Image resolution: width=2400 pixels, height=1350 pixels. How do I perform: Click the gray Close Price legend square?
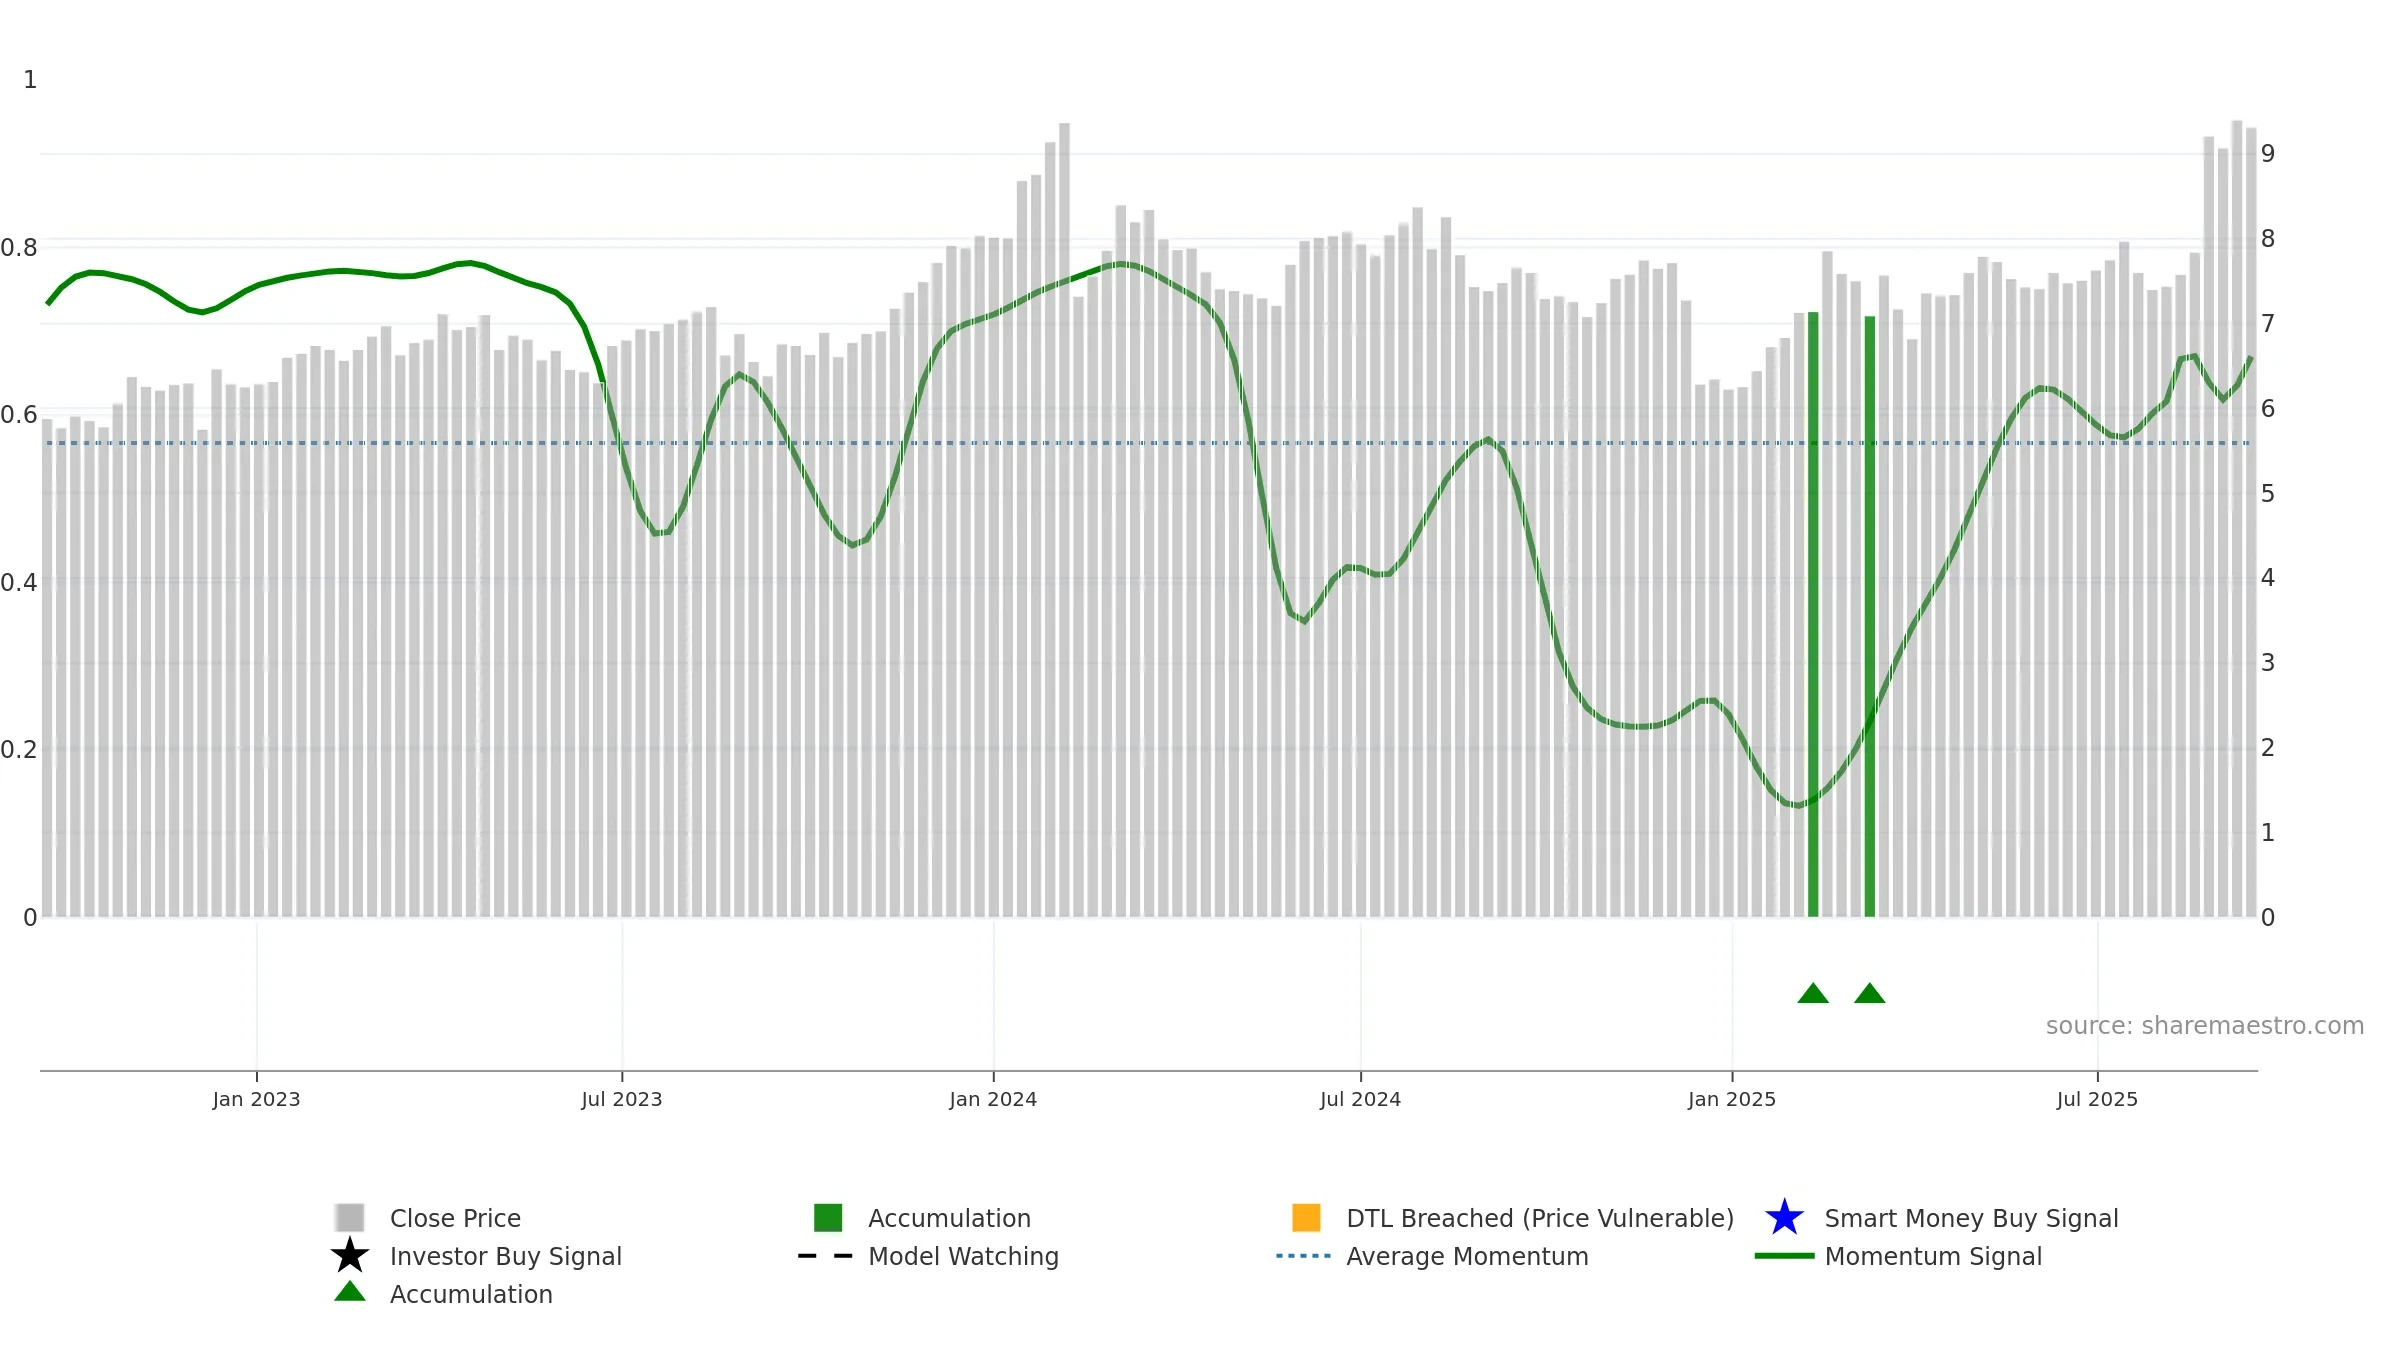coord(350,1217)
